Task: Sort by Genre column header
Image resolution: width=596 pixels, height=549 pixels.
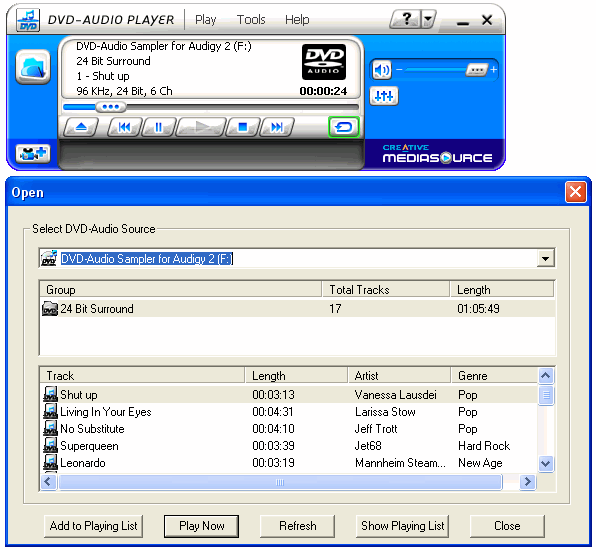Action: [495, 376]
